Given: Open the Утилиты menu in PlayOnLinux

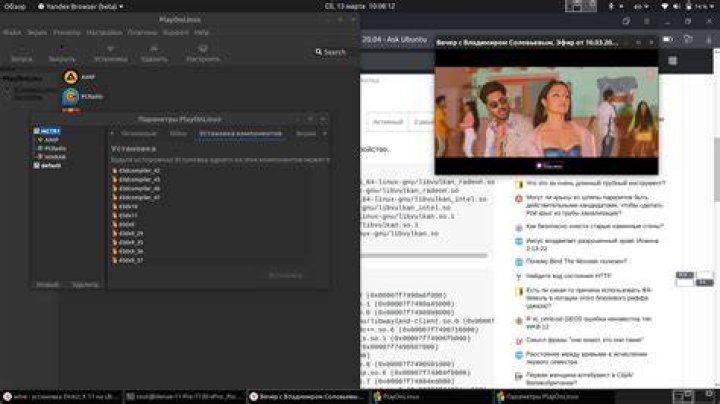Looking at the screenshot, I should pyautogui.click(x=67, y=33).
